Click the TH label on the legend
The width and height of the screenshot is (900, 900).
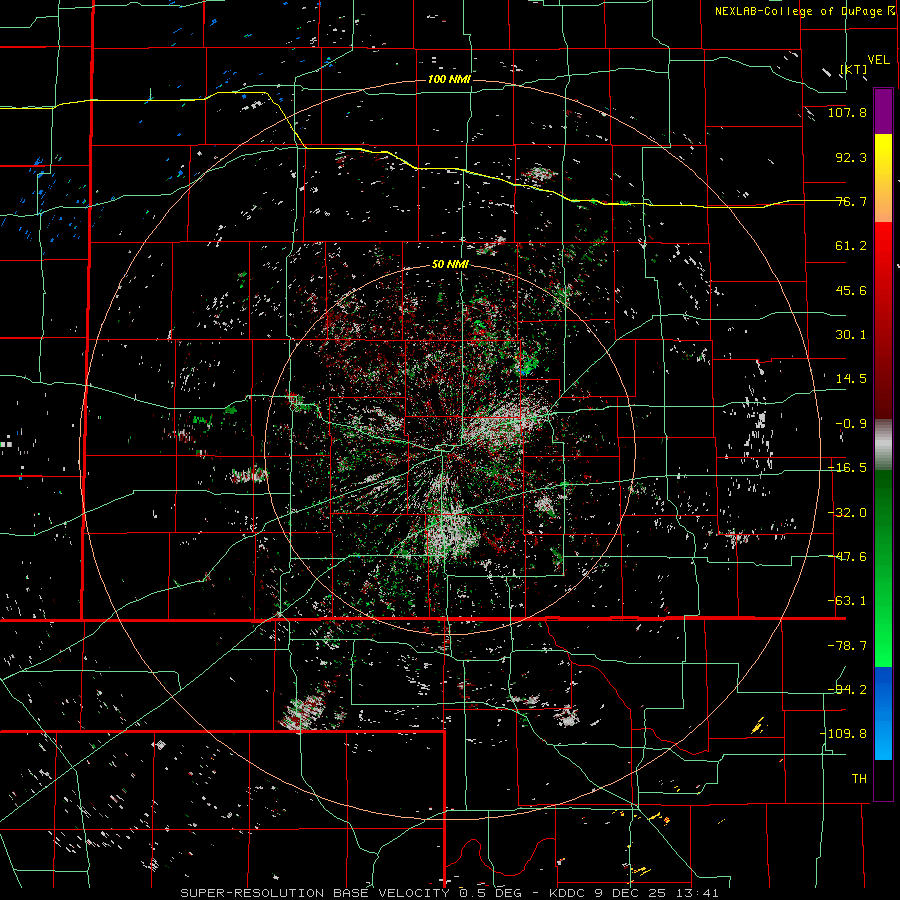pyautogui.click(x=859, y=778)
